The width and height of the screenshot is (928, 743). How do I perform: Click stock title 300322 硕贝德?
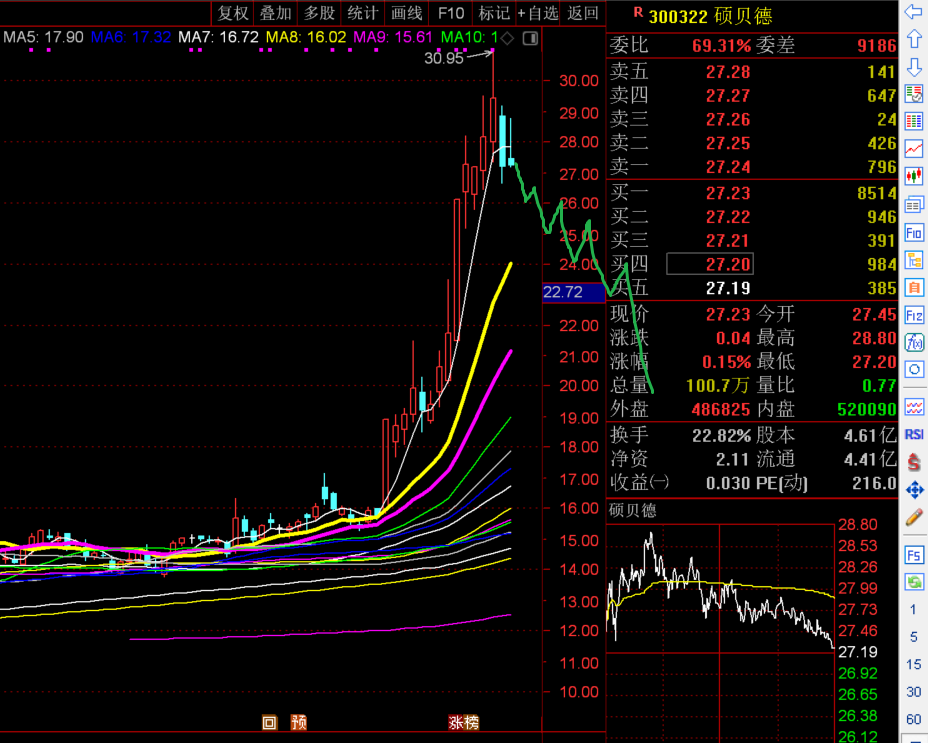pos(710,16)
